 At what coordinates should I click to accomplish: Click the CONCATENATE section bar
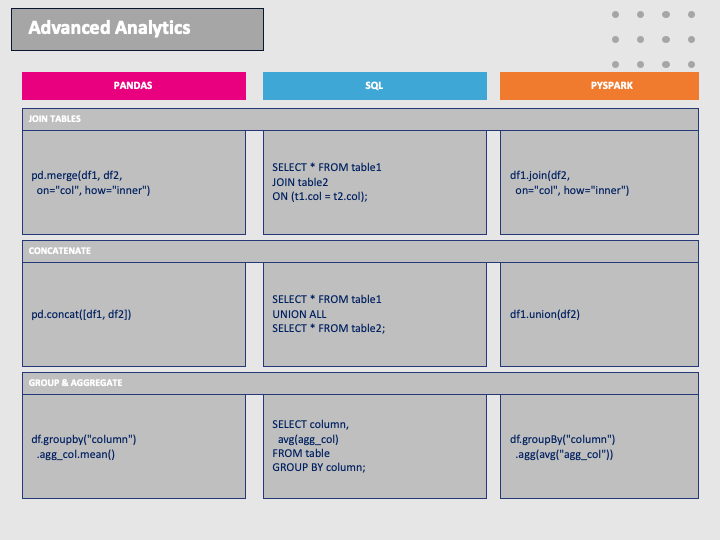[x=360, y=251]
